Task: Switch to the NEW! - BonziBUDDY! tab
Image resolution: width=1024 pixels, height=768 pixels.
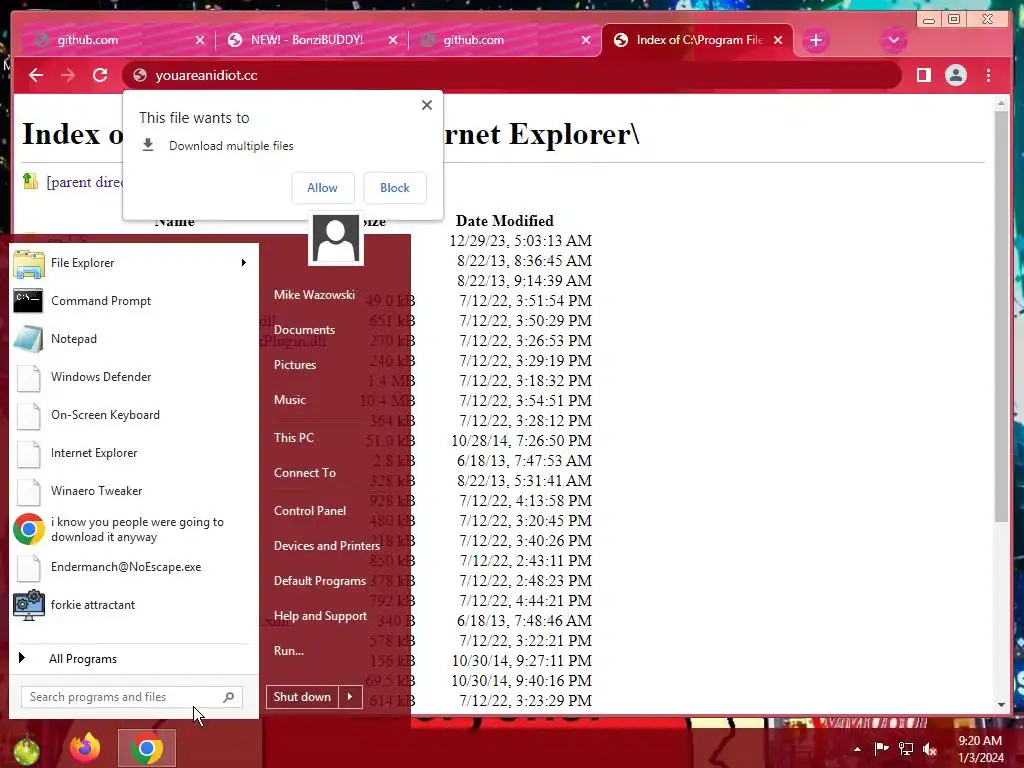Action: 307,40
